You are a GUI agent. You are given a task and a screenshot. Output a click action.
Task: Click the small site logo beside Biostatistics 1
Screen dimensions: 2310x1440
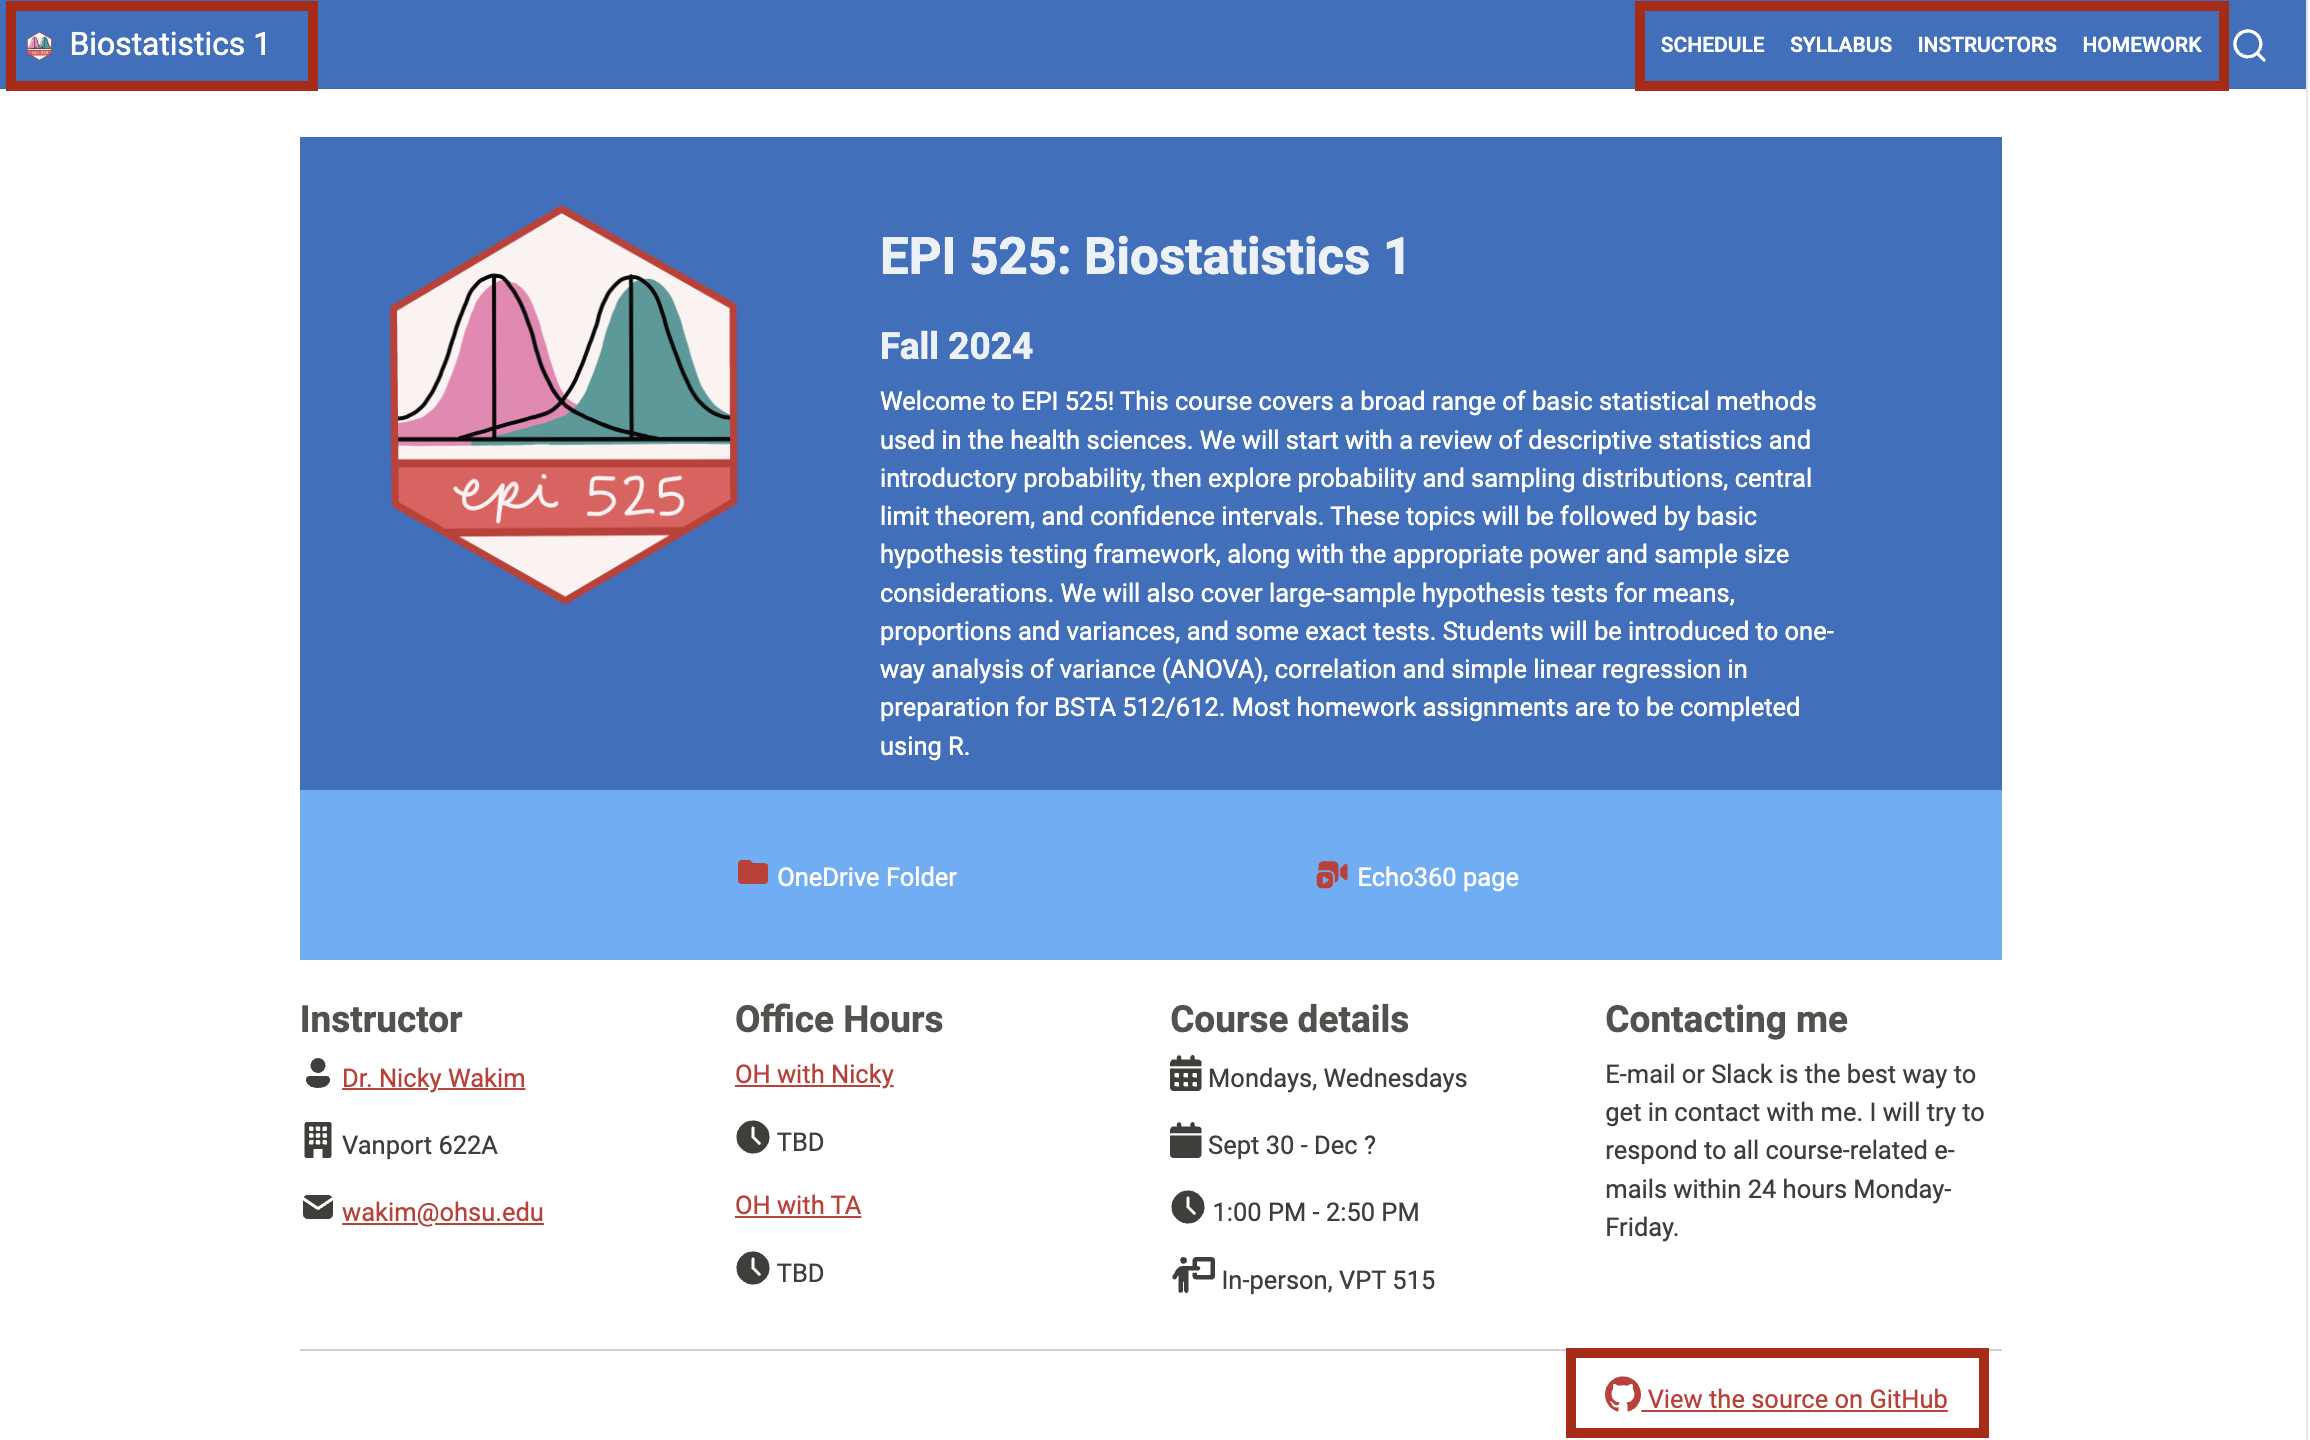[x=40, y=45]
